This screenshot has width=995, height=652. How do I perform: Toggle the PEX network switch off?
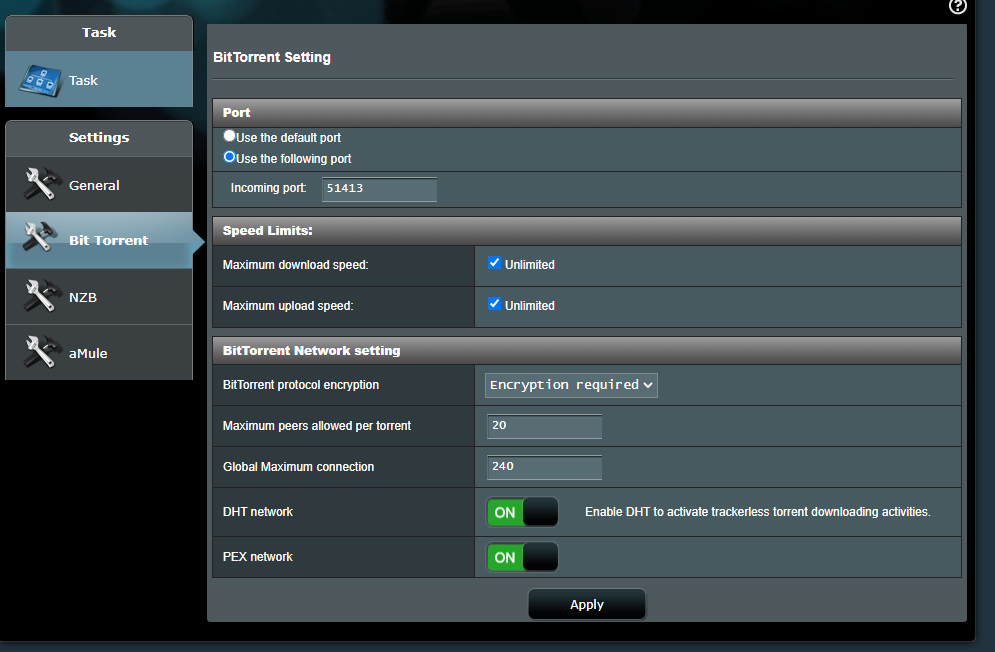(x=522, y=557)
